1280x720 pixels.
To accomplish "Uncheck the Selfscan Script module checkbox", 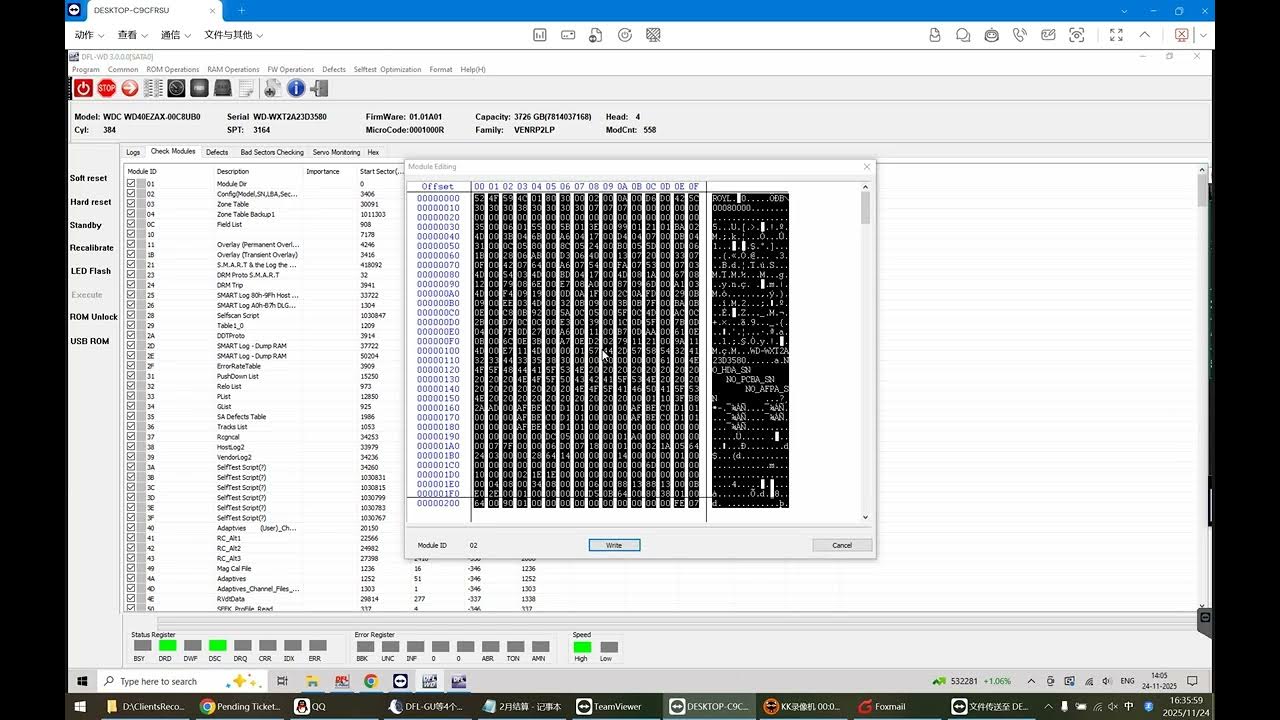I will (131, 315).
